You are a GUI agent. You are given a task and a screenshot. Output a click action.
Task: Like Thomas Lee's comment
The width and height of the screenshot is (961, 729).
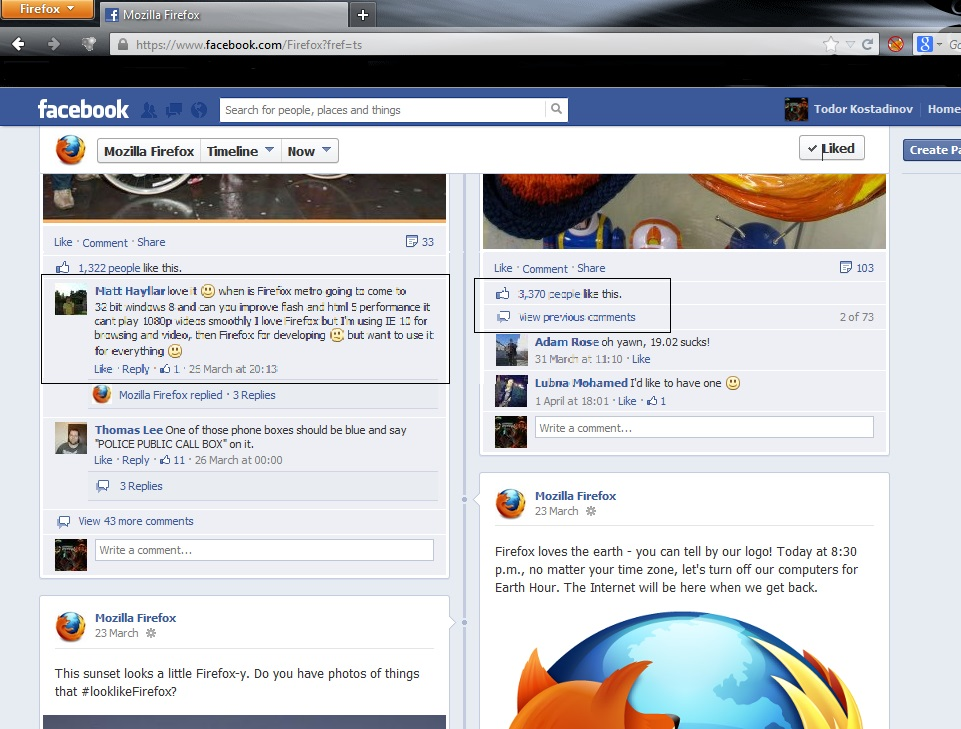103,460
